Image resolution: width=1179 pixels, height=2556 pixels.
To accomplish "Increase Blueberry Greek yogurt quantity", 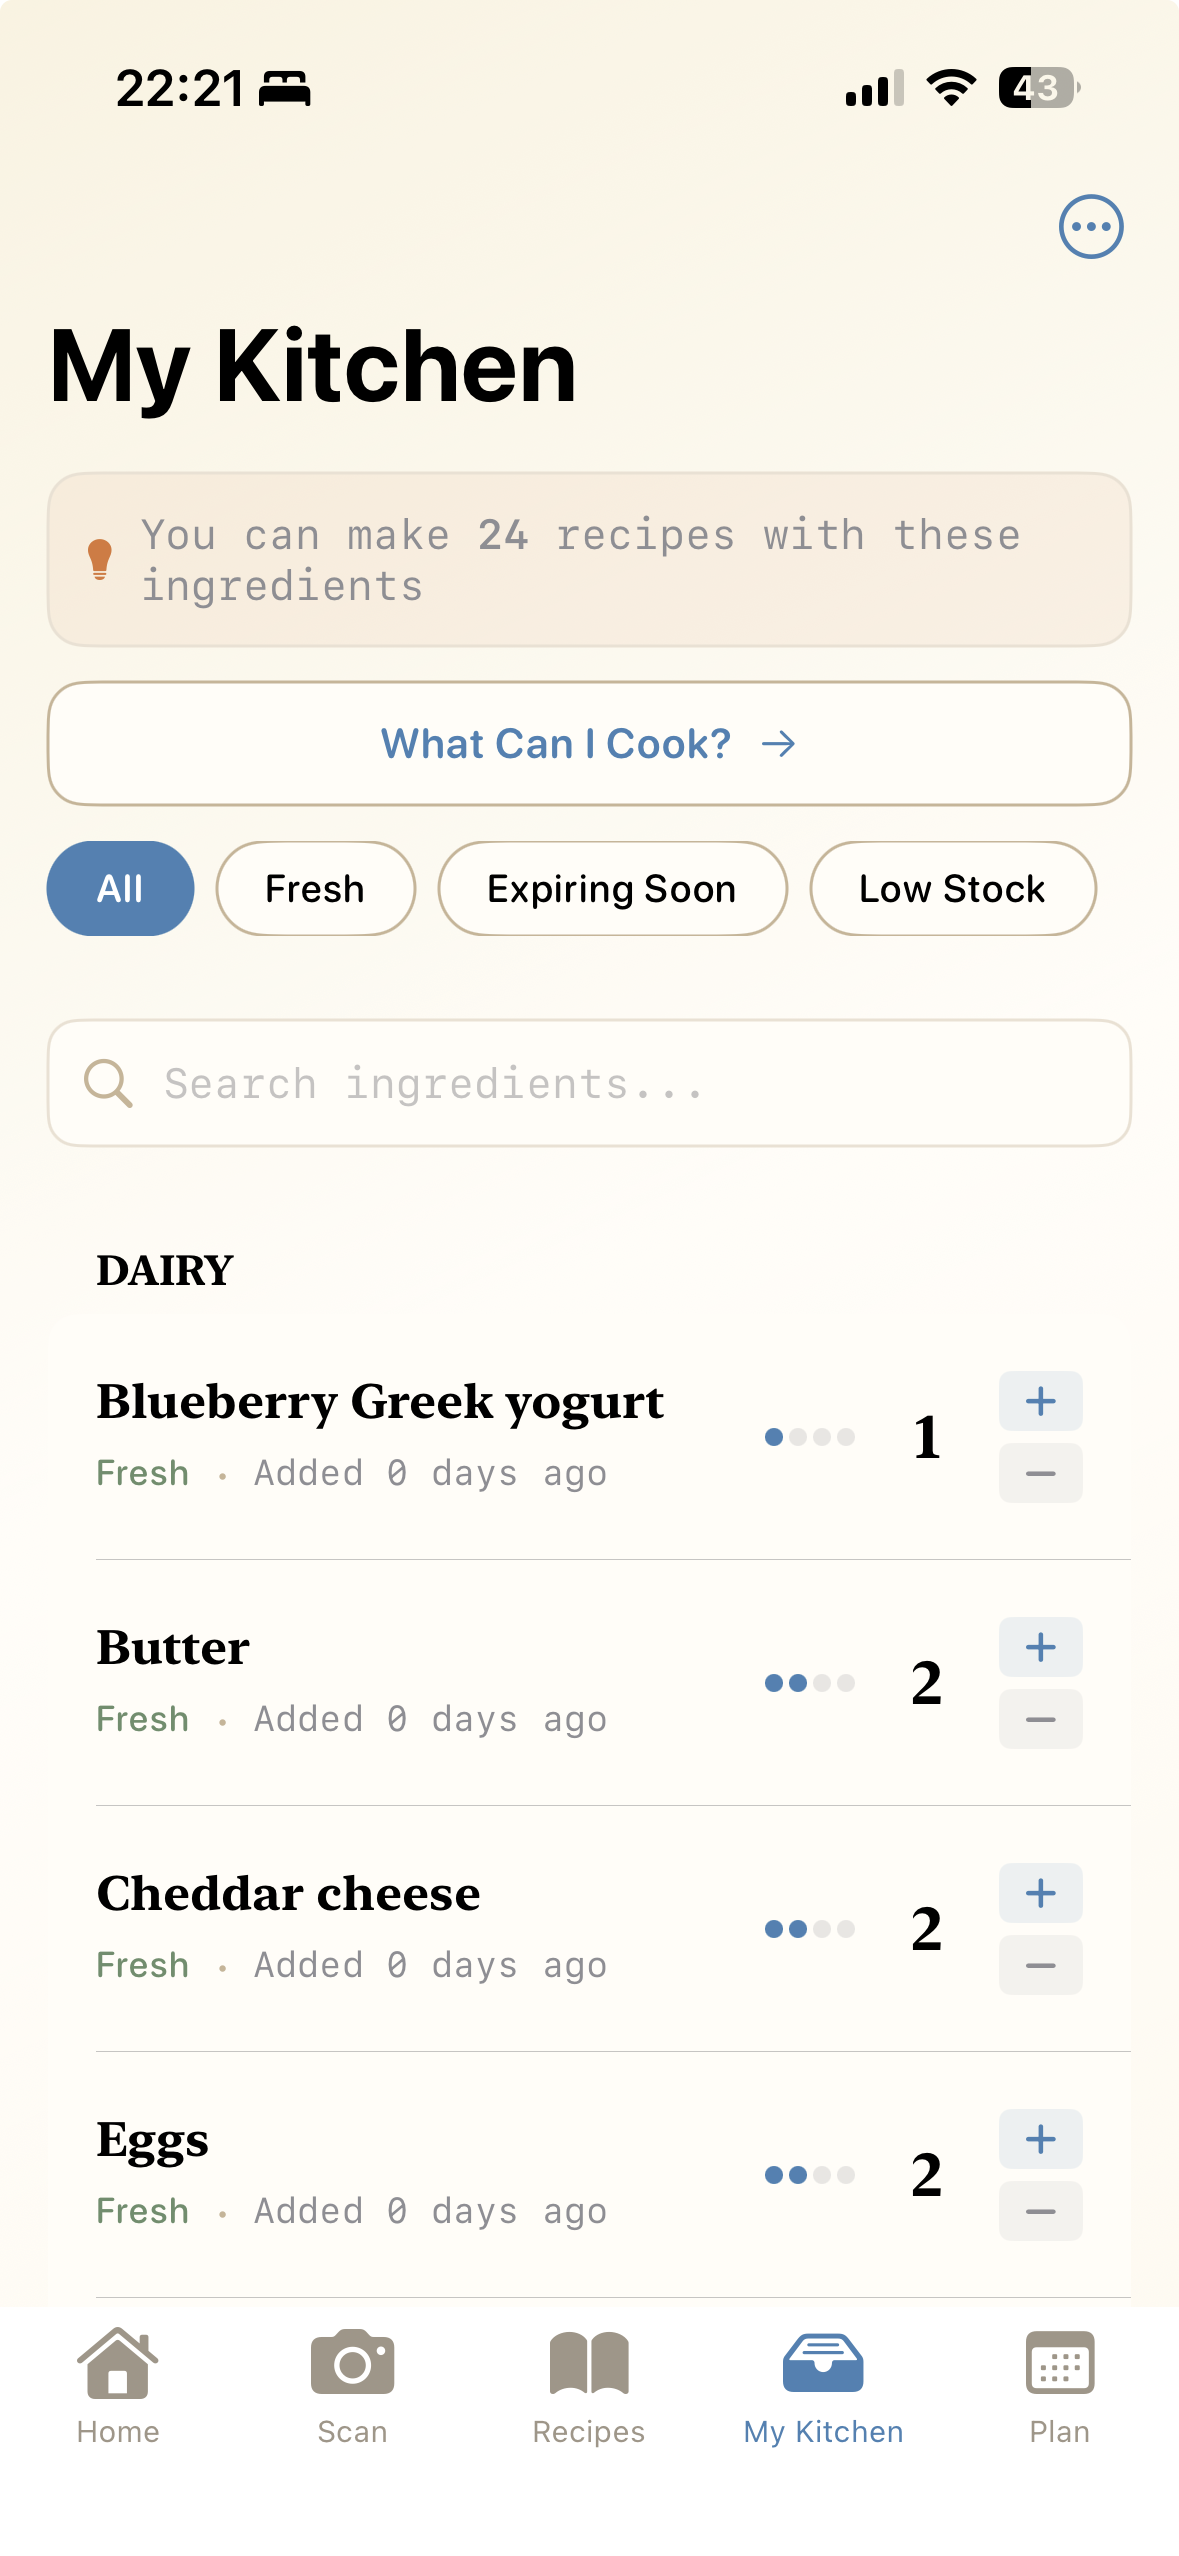I will tap(1040, 1401).
